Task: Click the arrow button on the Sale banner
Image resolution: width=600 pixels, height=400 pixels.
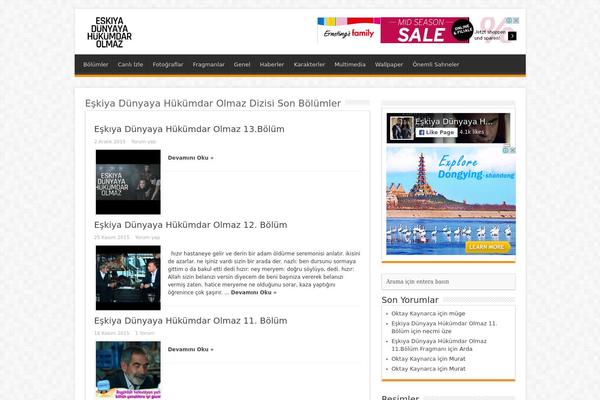Action: coord(512,36)
